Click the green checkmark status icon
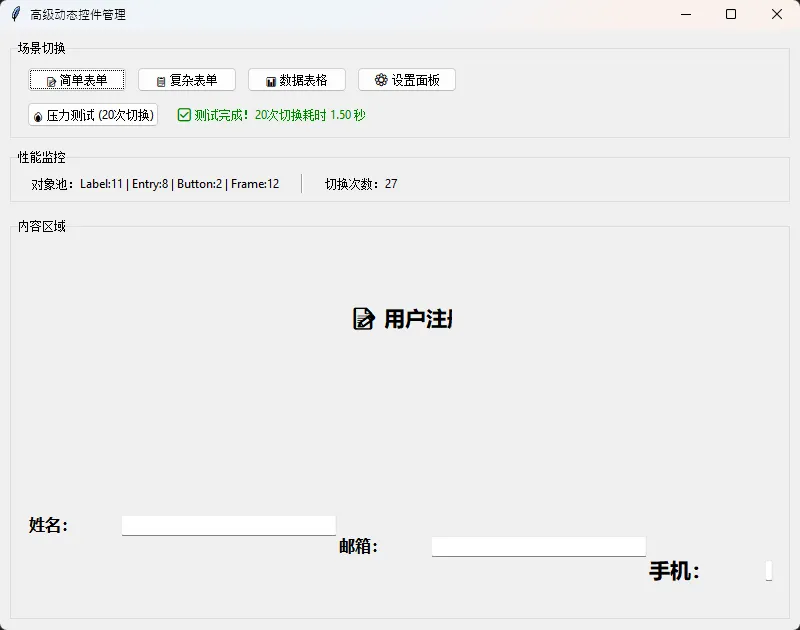Screen dimensions: 800x630 [x=184, y=115]
